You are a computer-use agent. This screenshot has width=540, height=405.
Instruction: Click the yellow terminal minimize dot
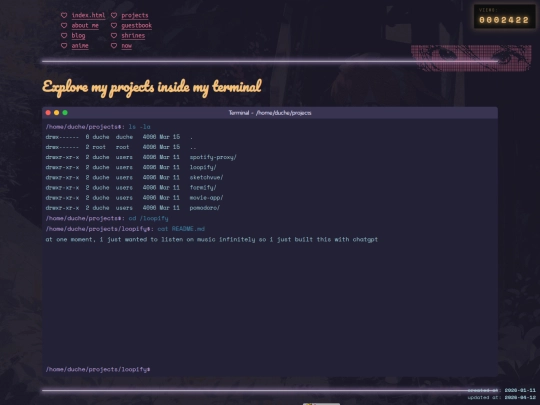[56, 113]
